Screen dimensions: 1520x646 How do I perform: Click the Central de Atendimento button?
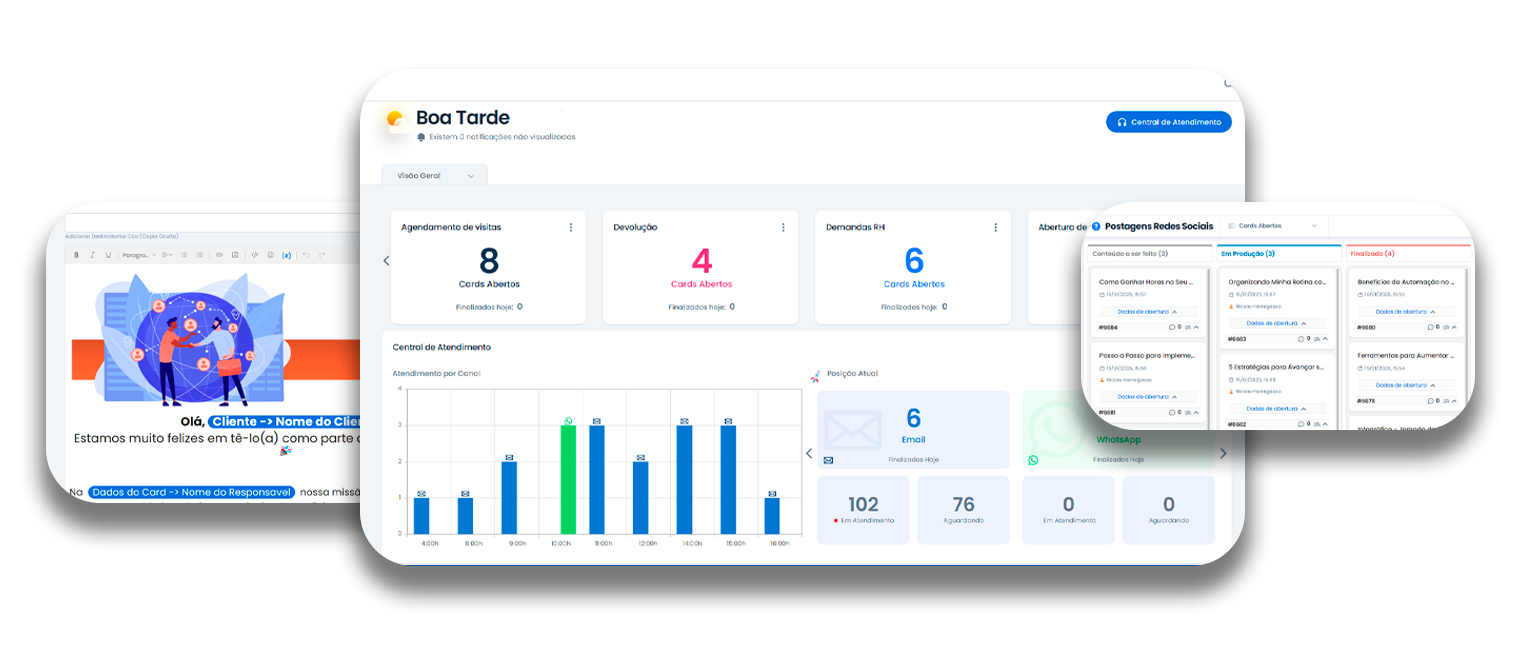coord(1168,122)
